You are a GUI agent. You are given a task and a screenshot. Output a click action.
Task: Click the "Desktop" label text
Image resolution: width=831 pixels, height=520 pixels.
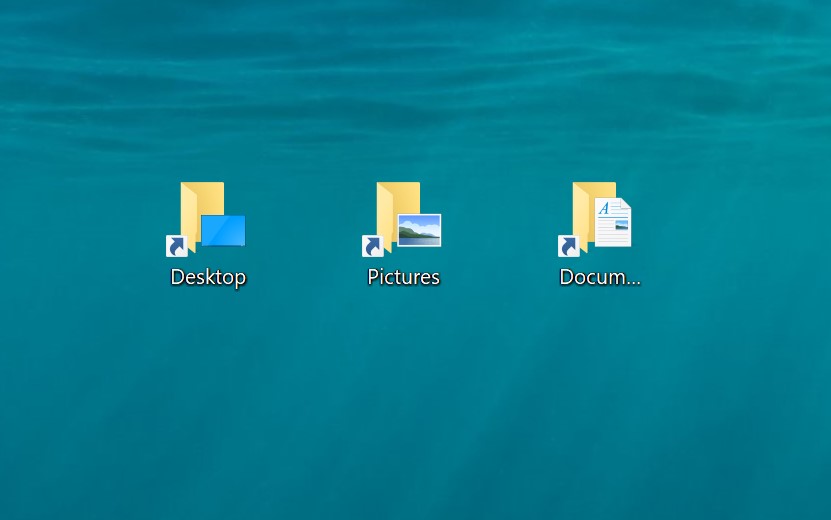pyautogui.click(x=208, y=277)
